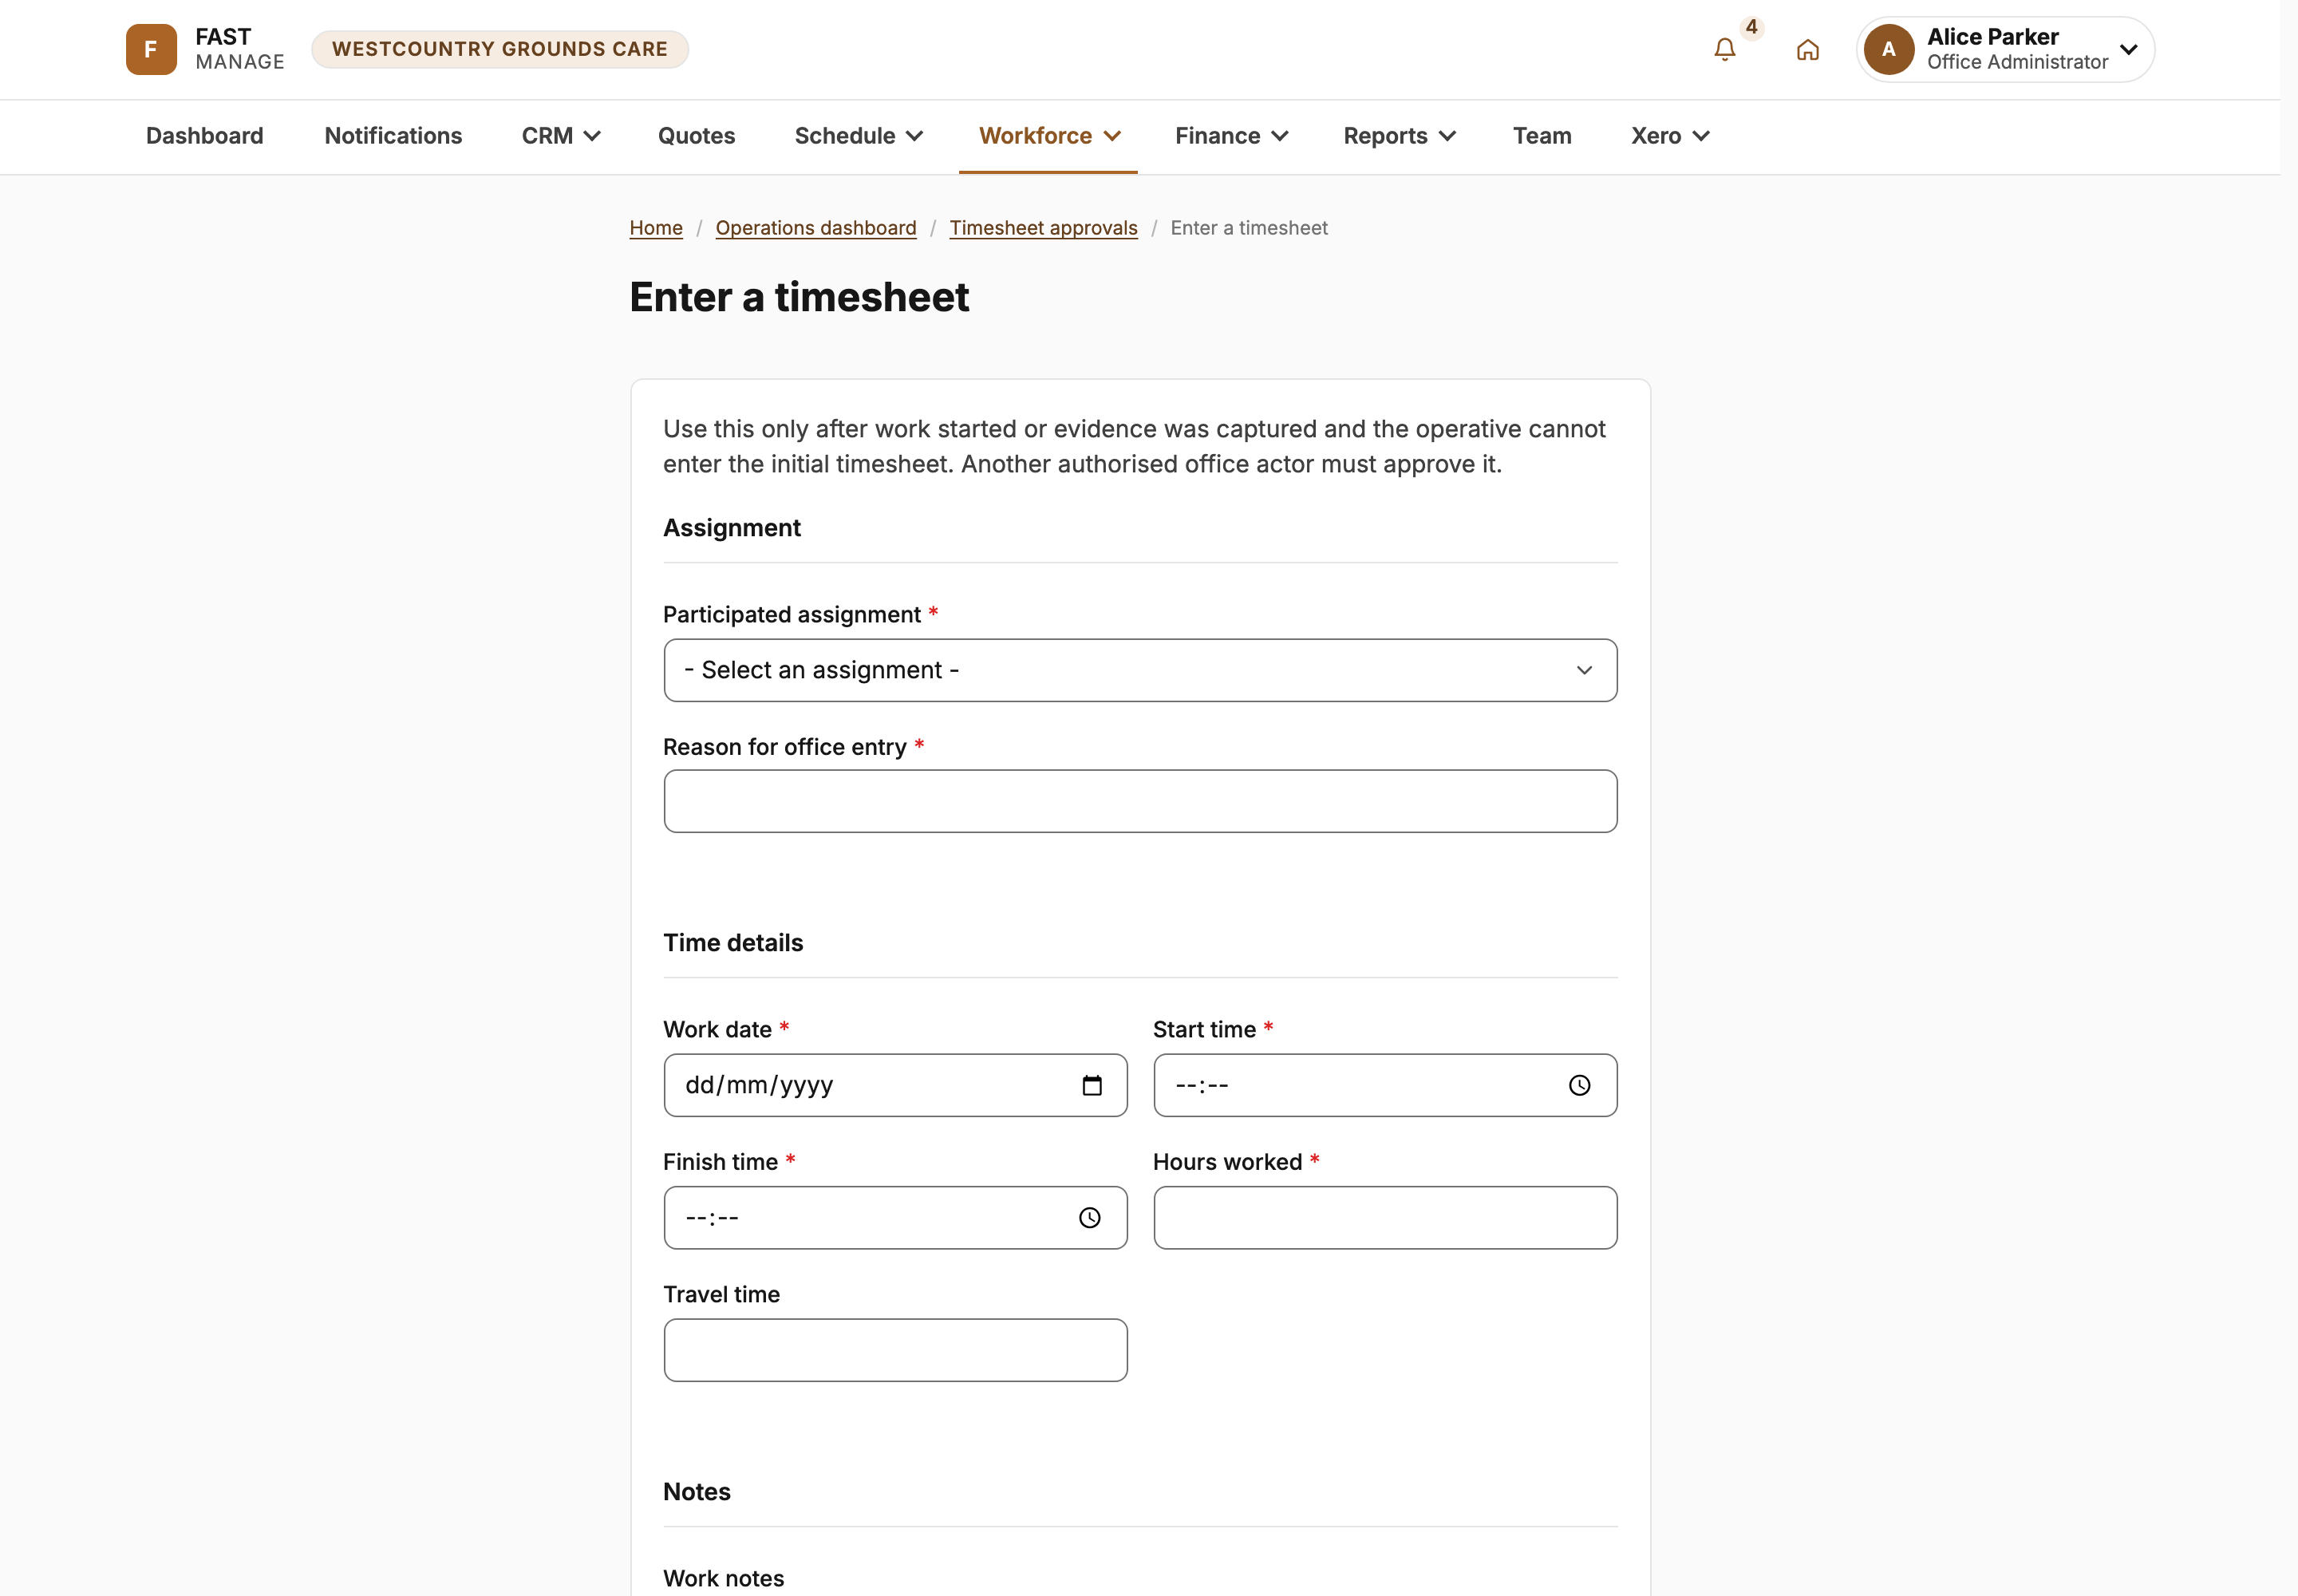Focus the Work date field
The width and height of the screenshot is (2298, 1596).
[x=895, y=1085]
